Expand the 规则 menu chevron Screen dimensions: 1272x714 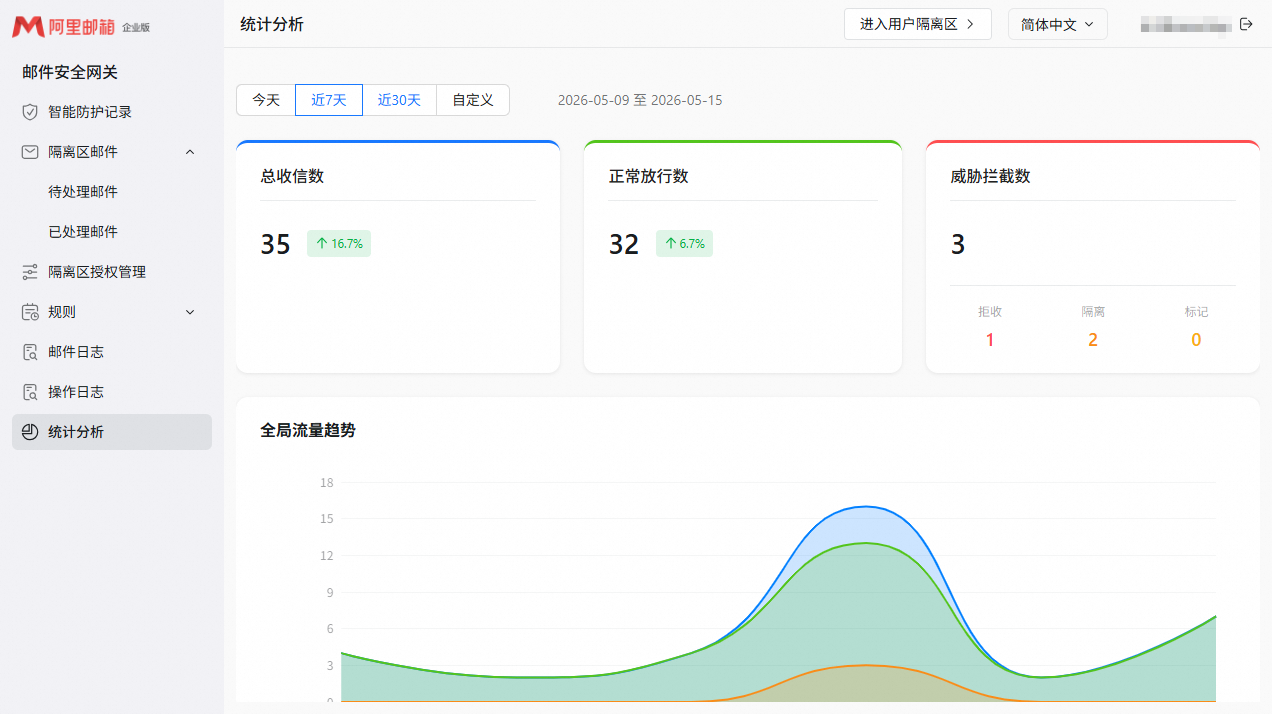click(x=190, y=312)
